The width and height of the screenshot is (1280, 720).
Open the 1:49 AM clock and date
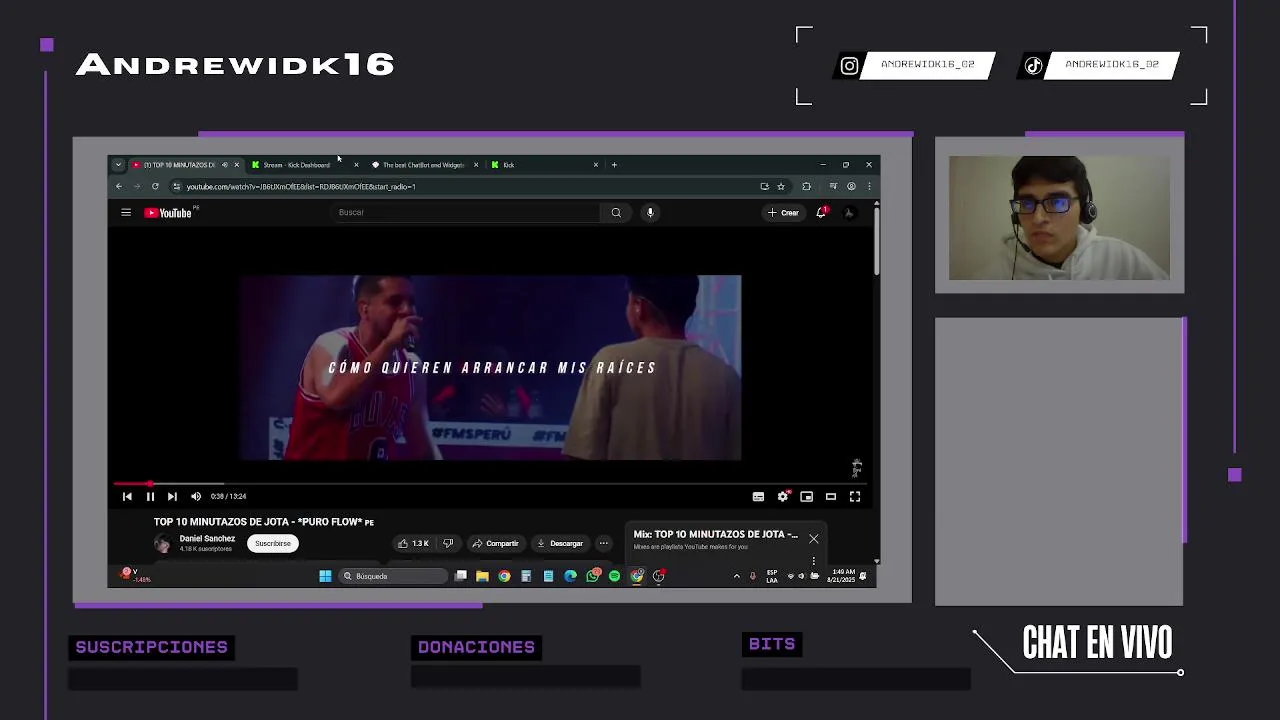(843, 576)
